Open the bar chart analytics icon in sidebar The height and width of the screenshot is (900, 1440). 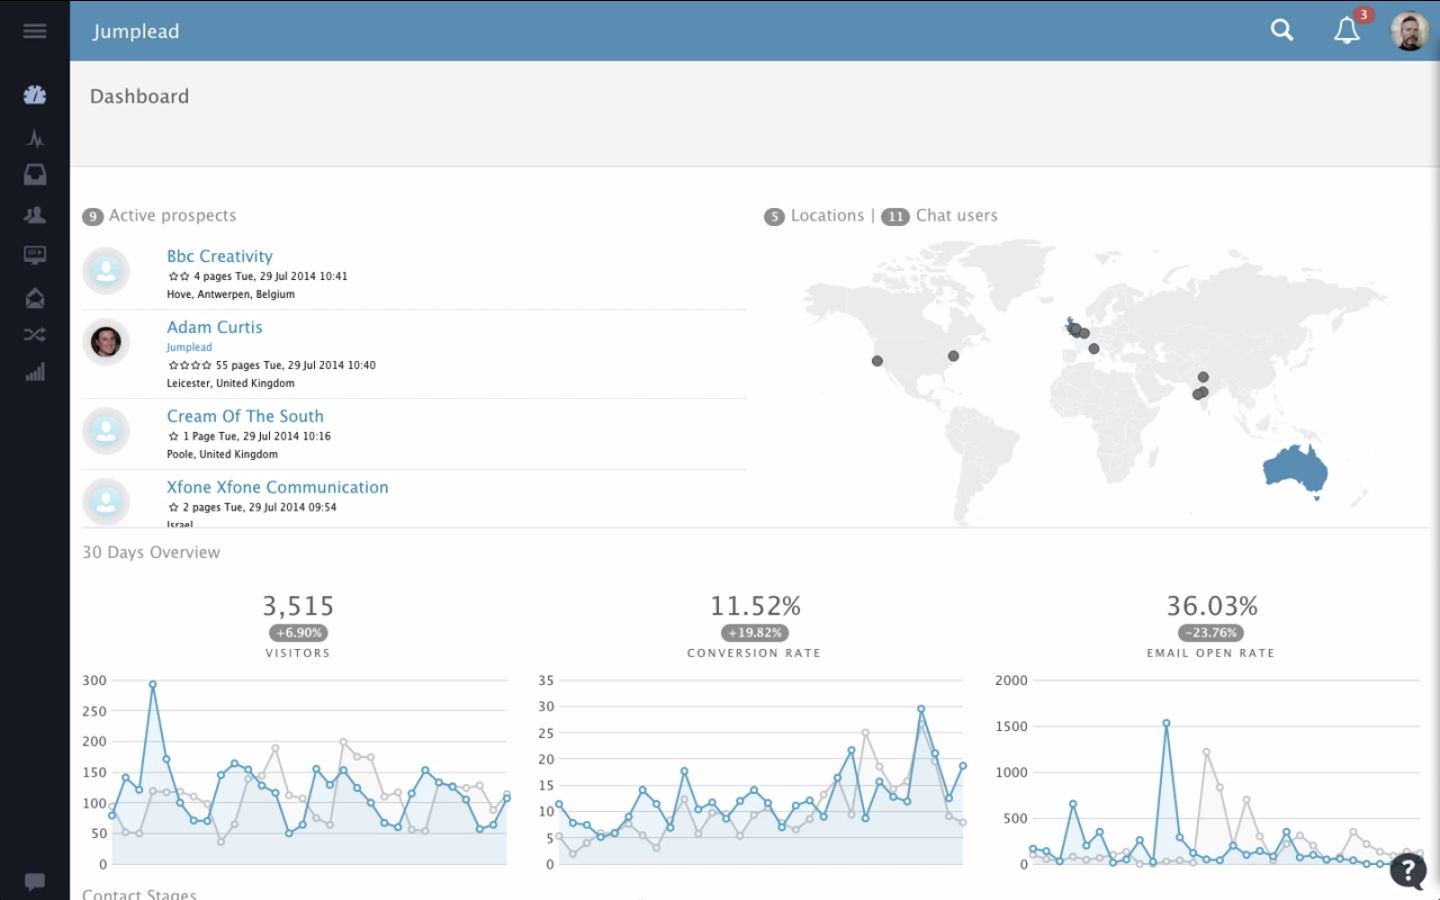(35, 373)
